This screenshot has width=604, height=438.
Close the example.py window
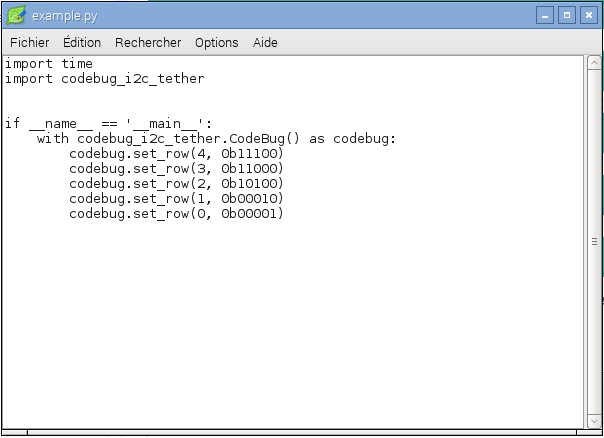tap(589, 15)
